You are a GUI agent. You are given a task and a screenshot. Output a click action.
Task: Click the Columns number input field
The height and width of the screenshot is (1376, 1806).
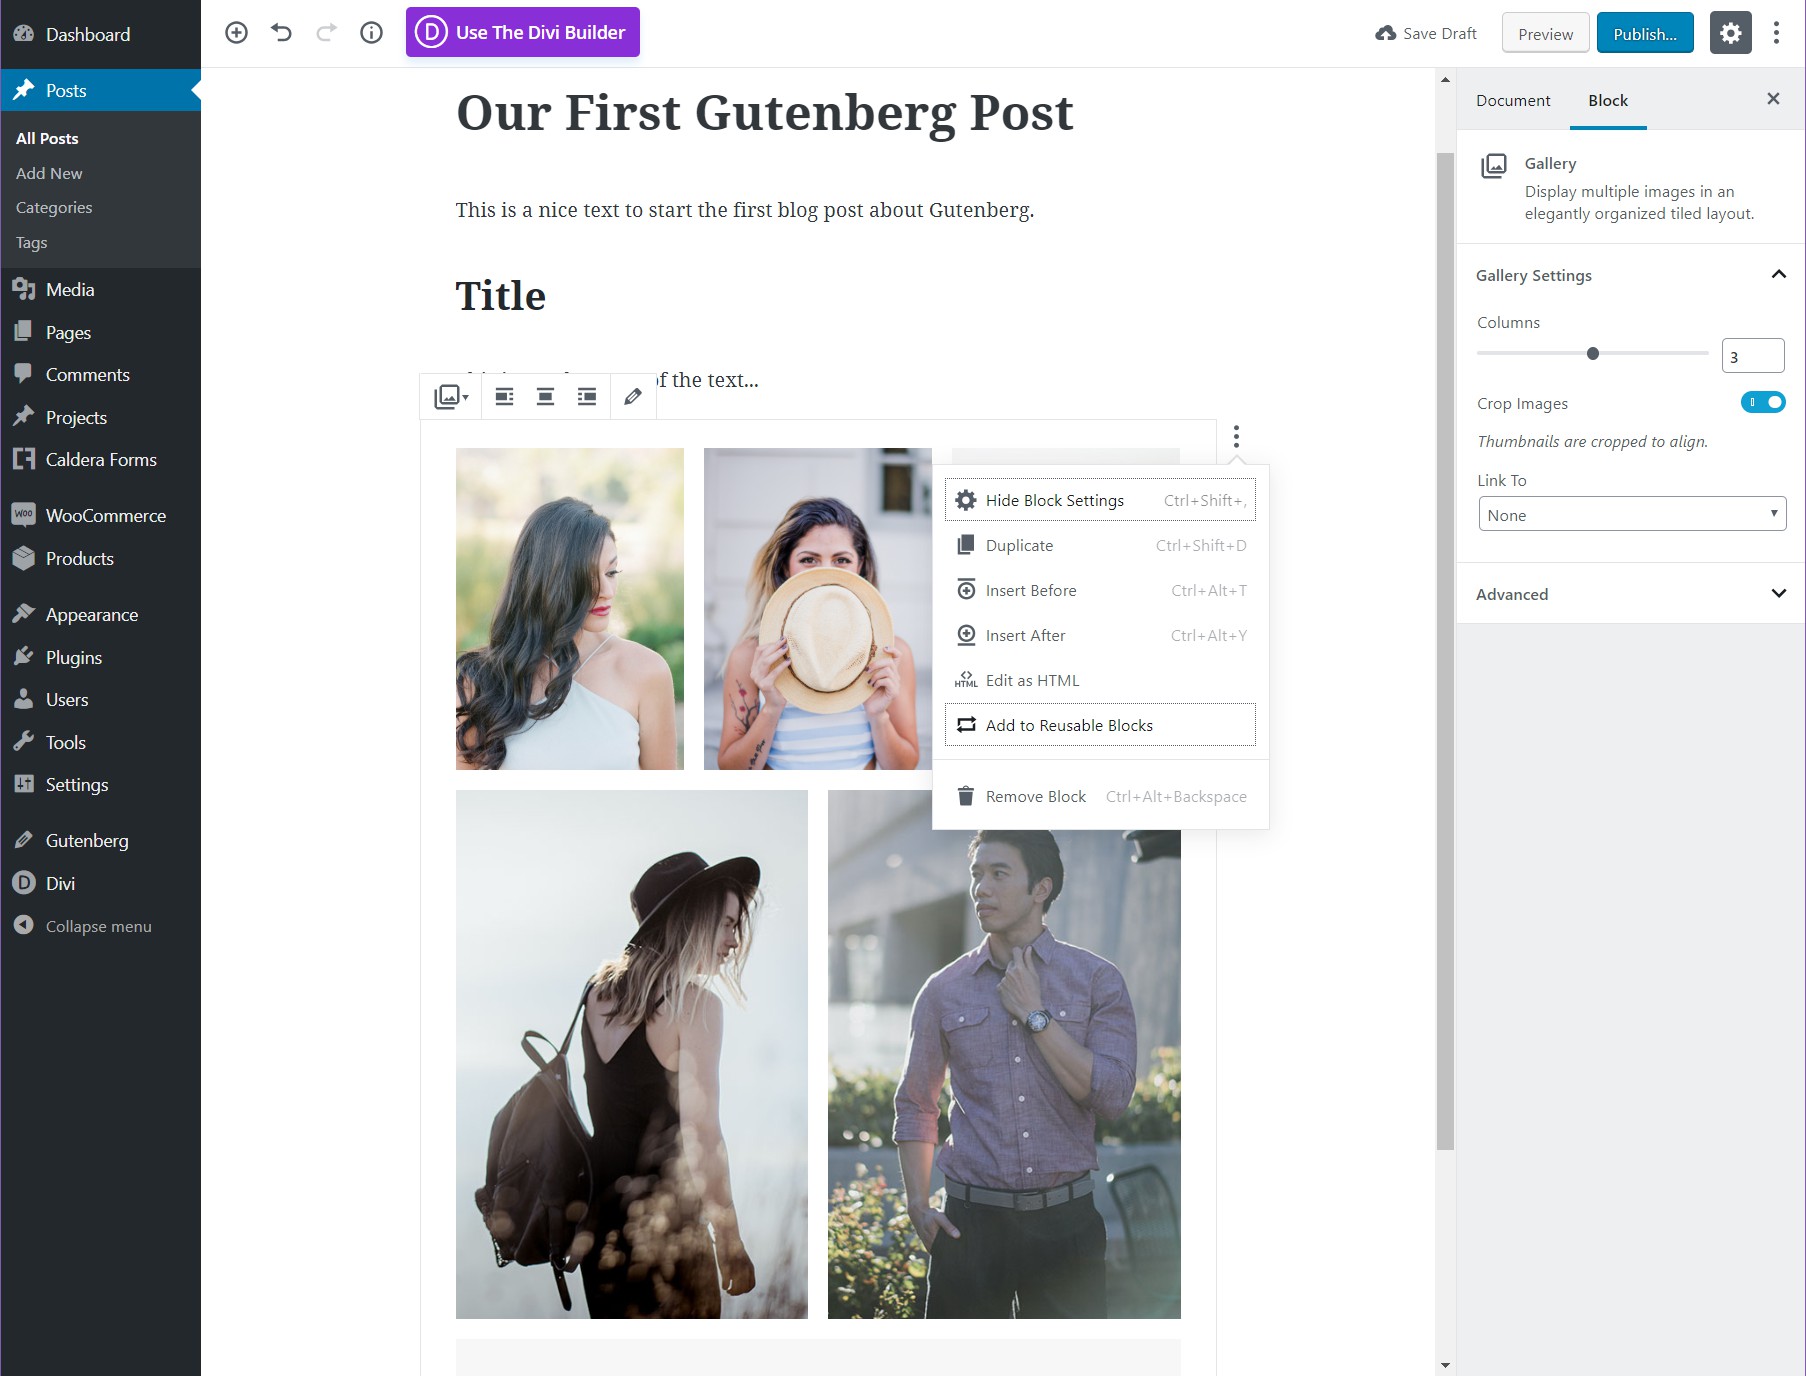pyautogui.click(x=1753, y=356)
